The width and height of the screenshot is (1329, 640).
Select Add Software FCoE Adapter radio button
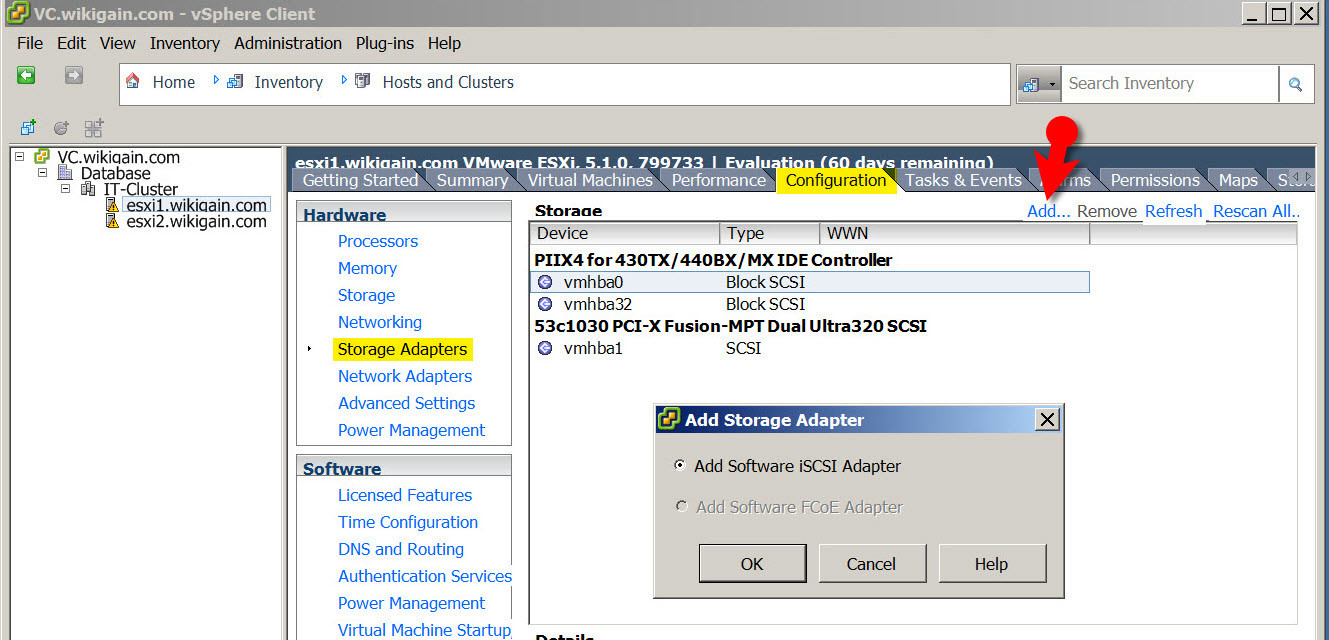[x=681, y=507]
